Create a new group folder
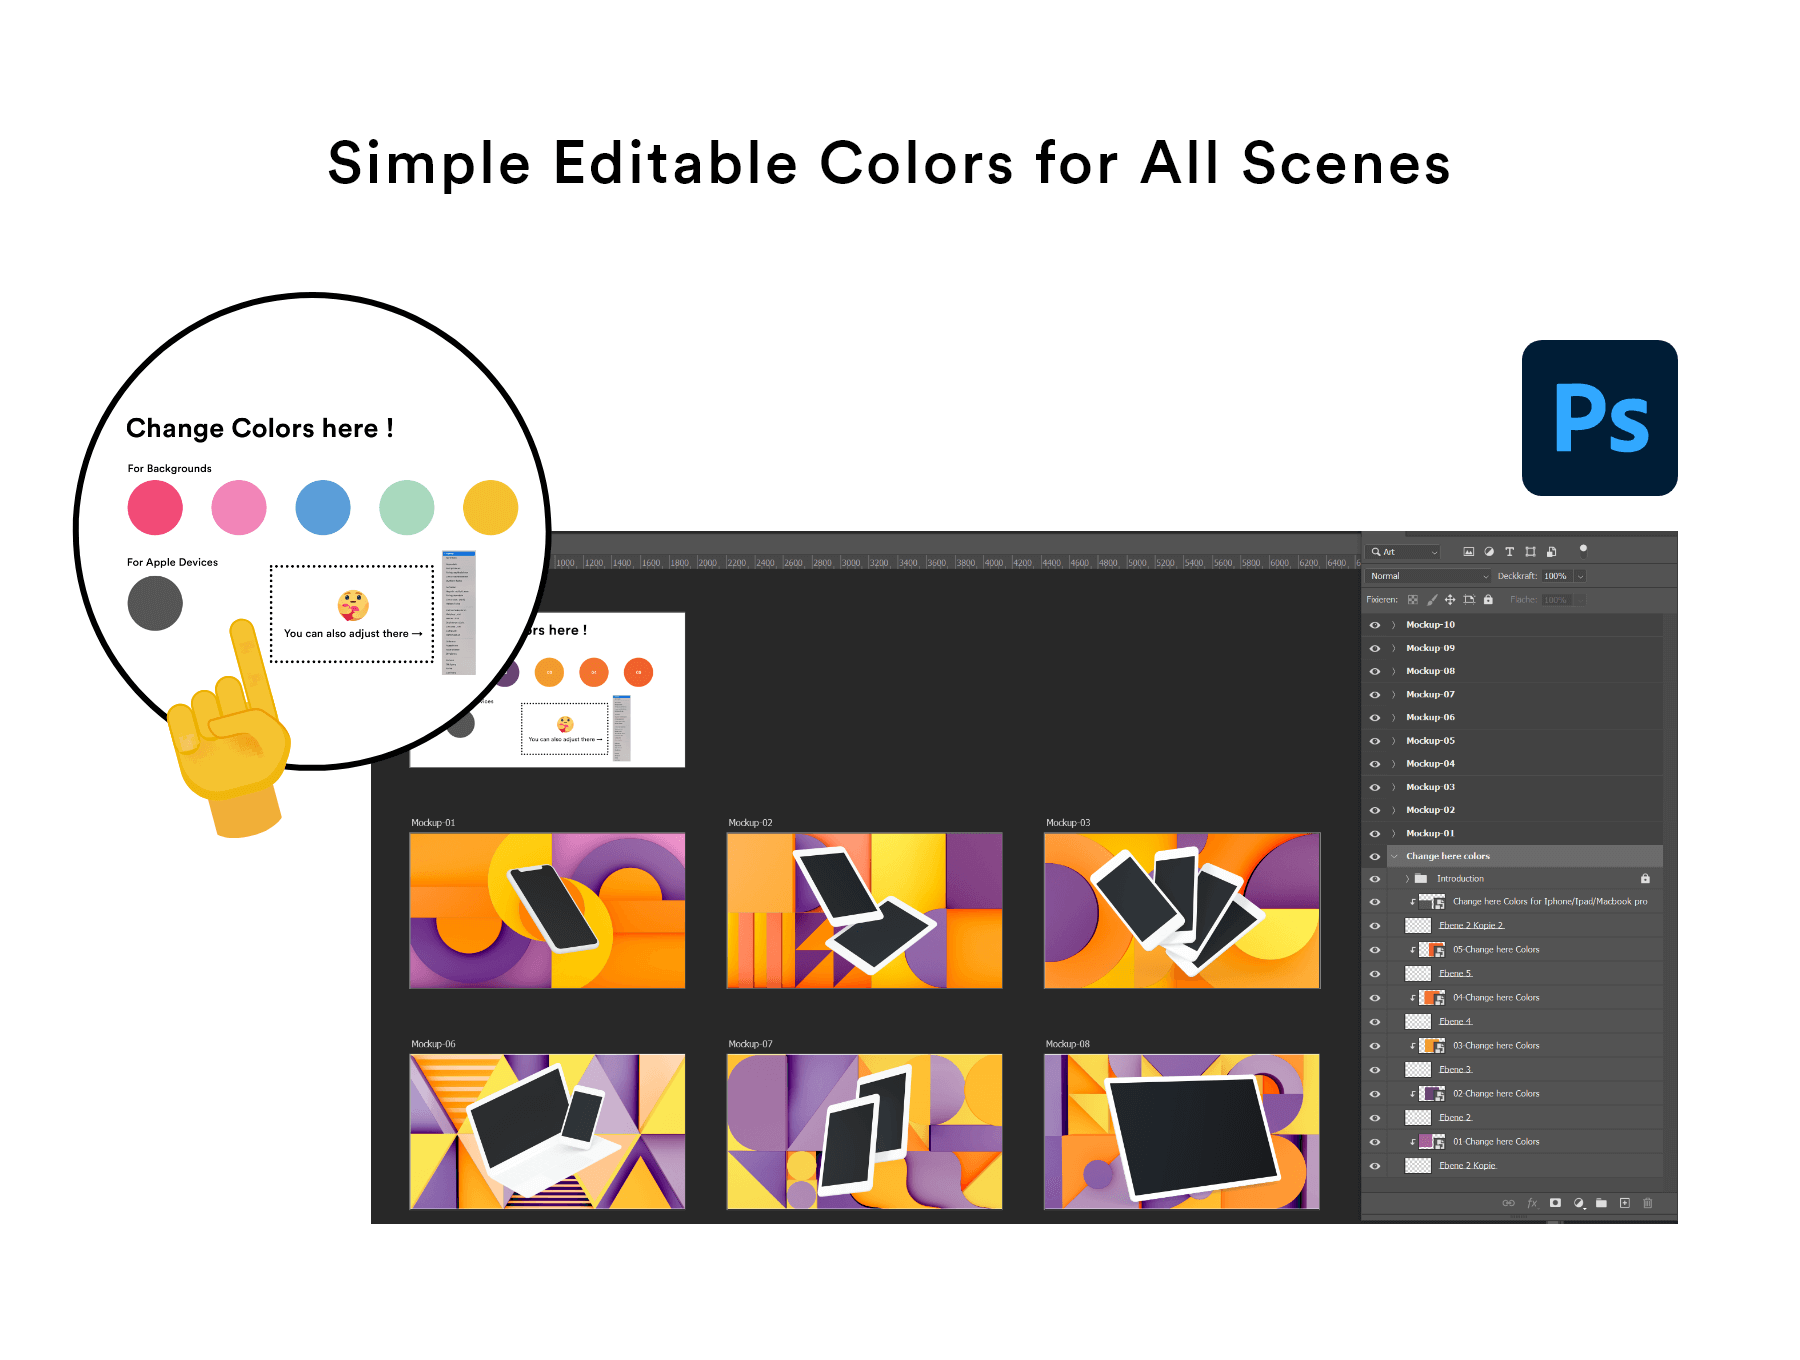 [1601, 1203]
